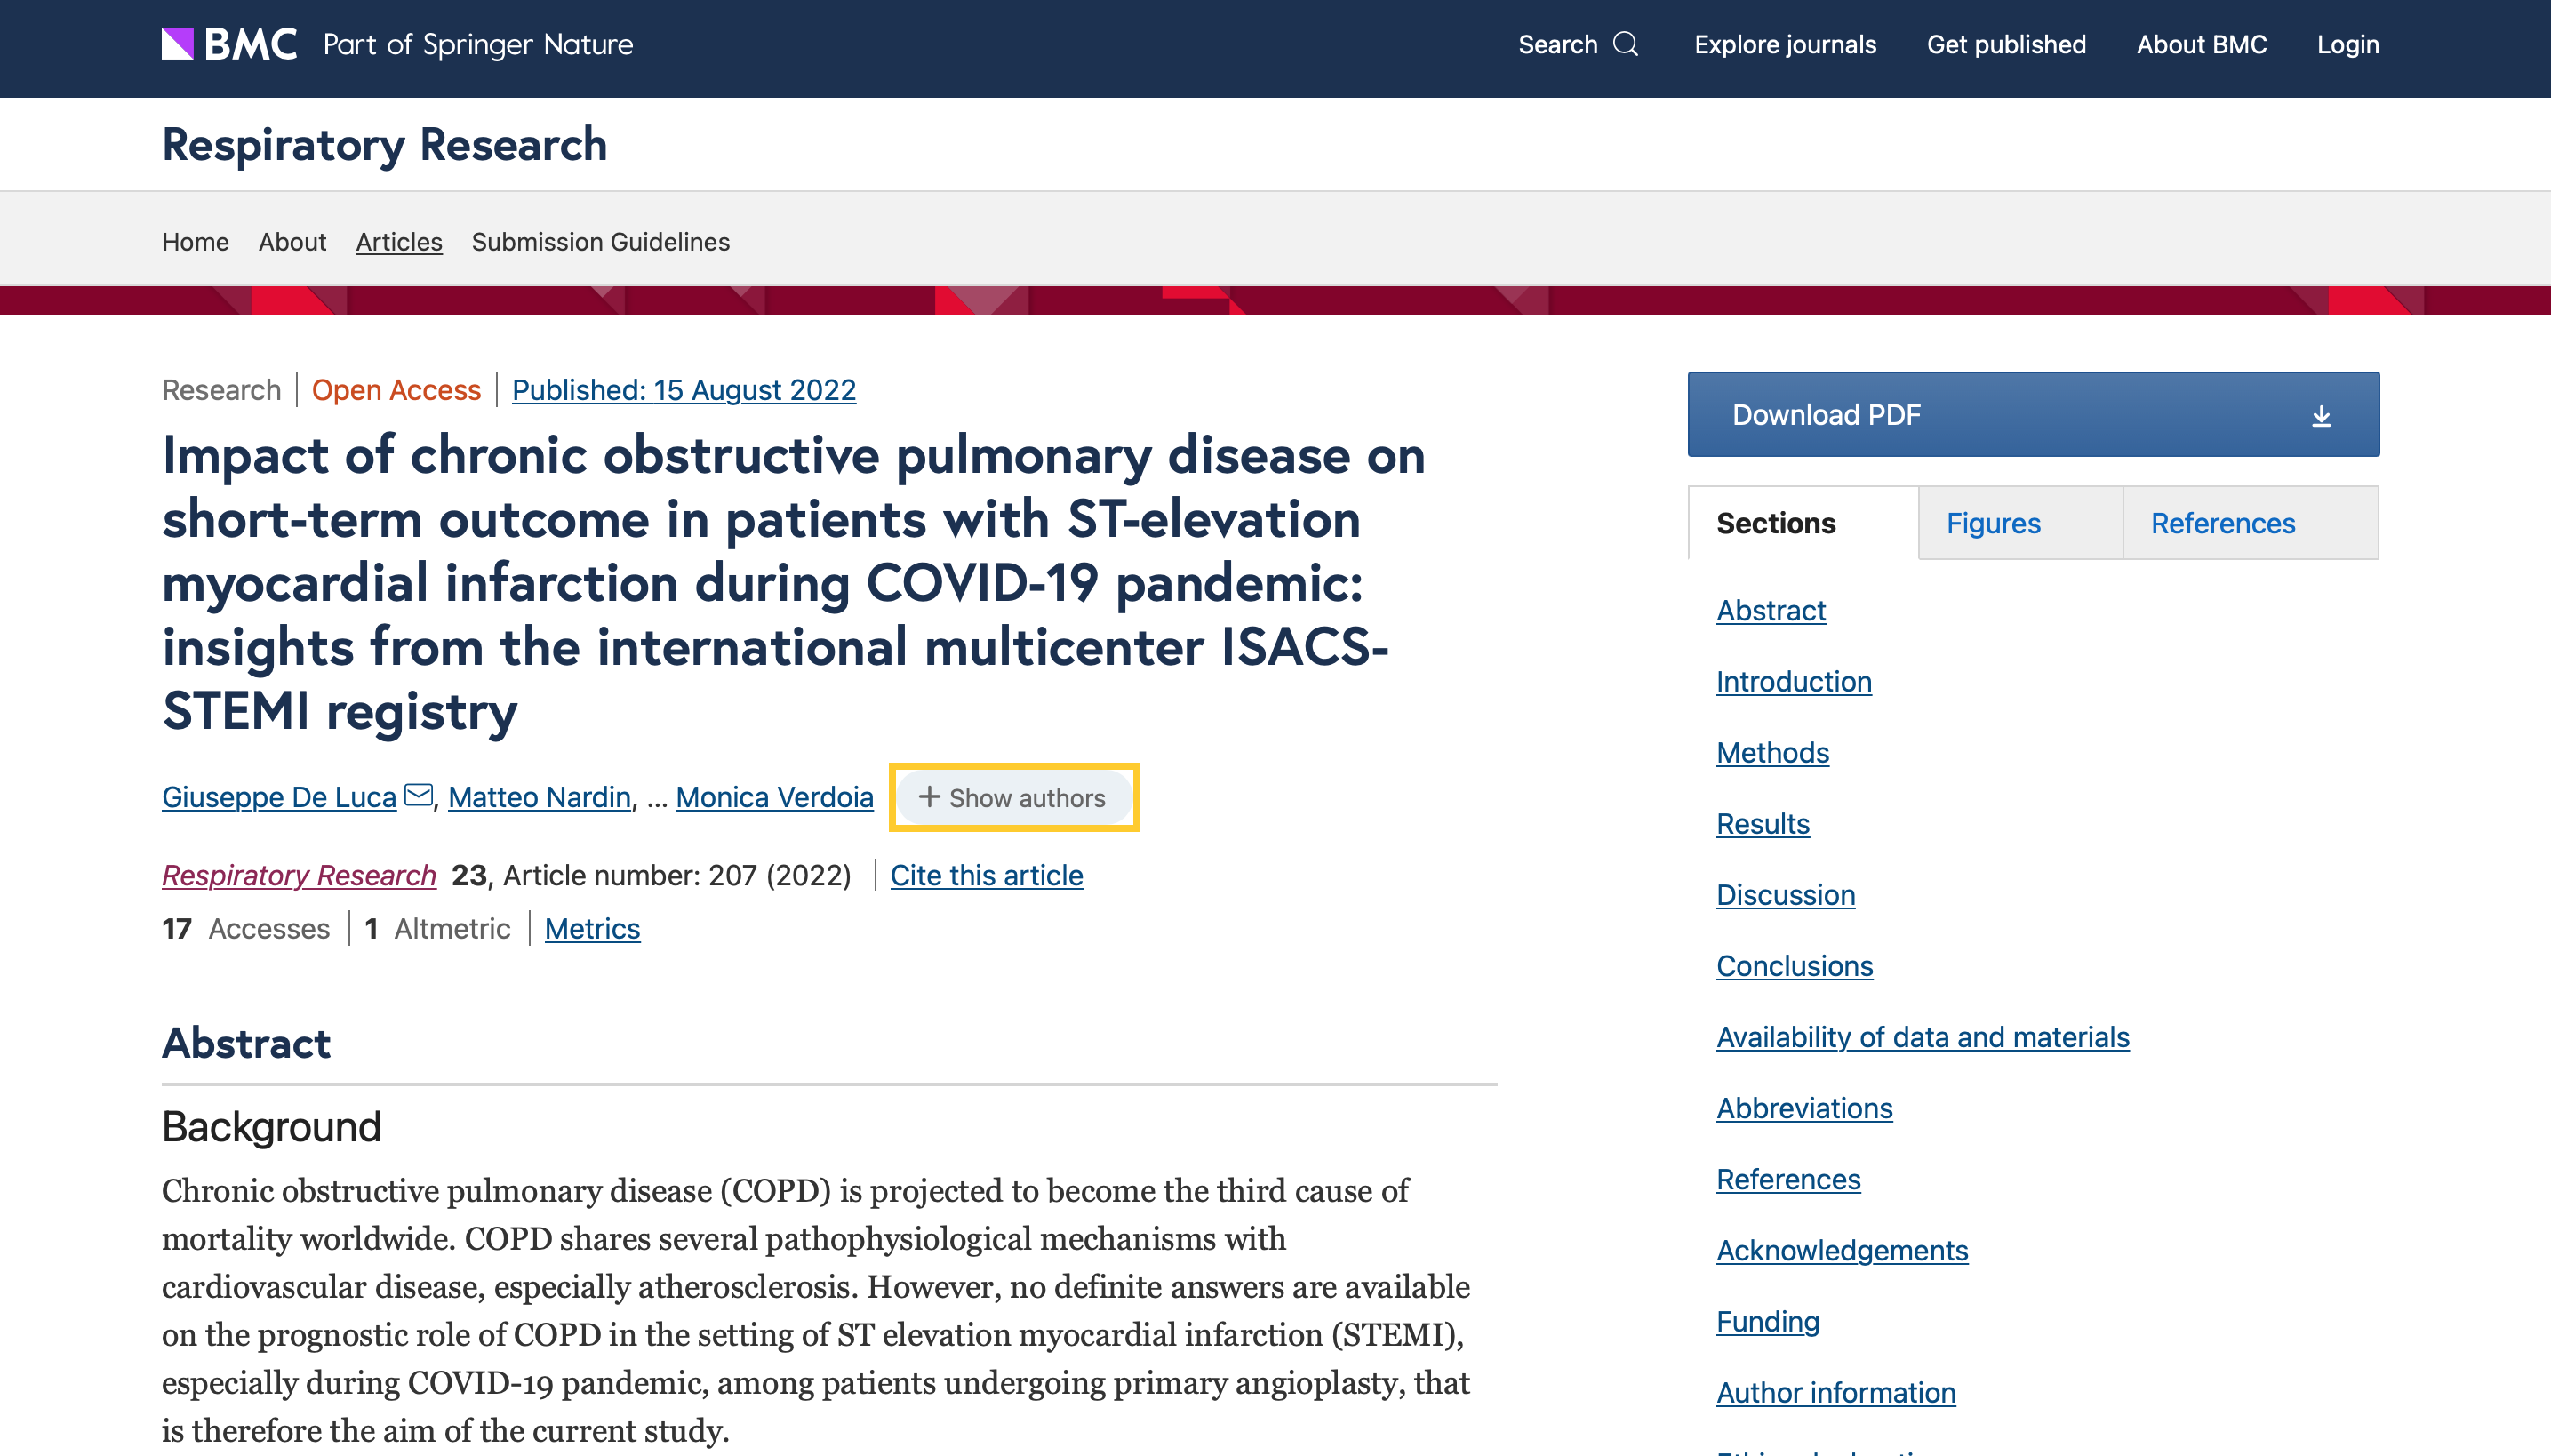Screen dimensions: 2551x1456
Task: Open Cite this article link
Action: click(x=986, y=875)
